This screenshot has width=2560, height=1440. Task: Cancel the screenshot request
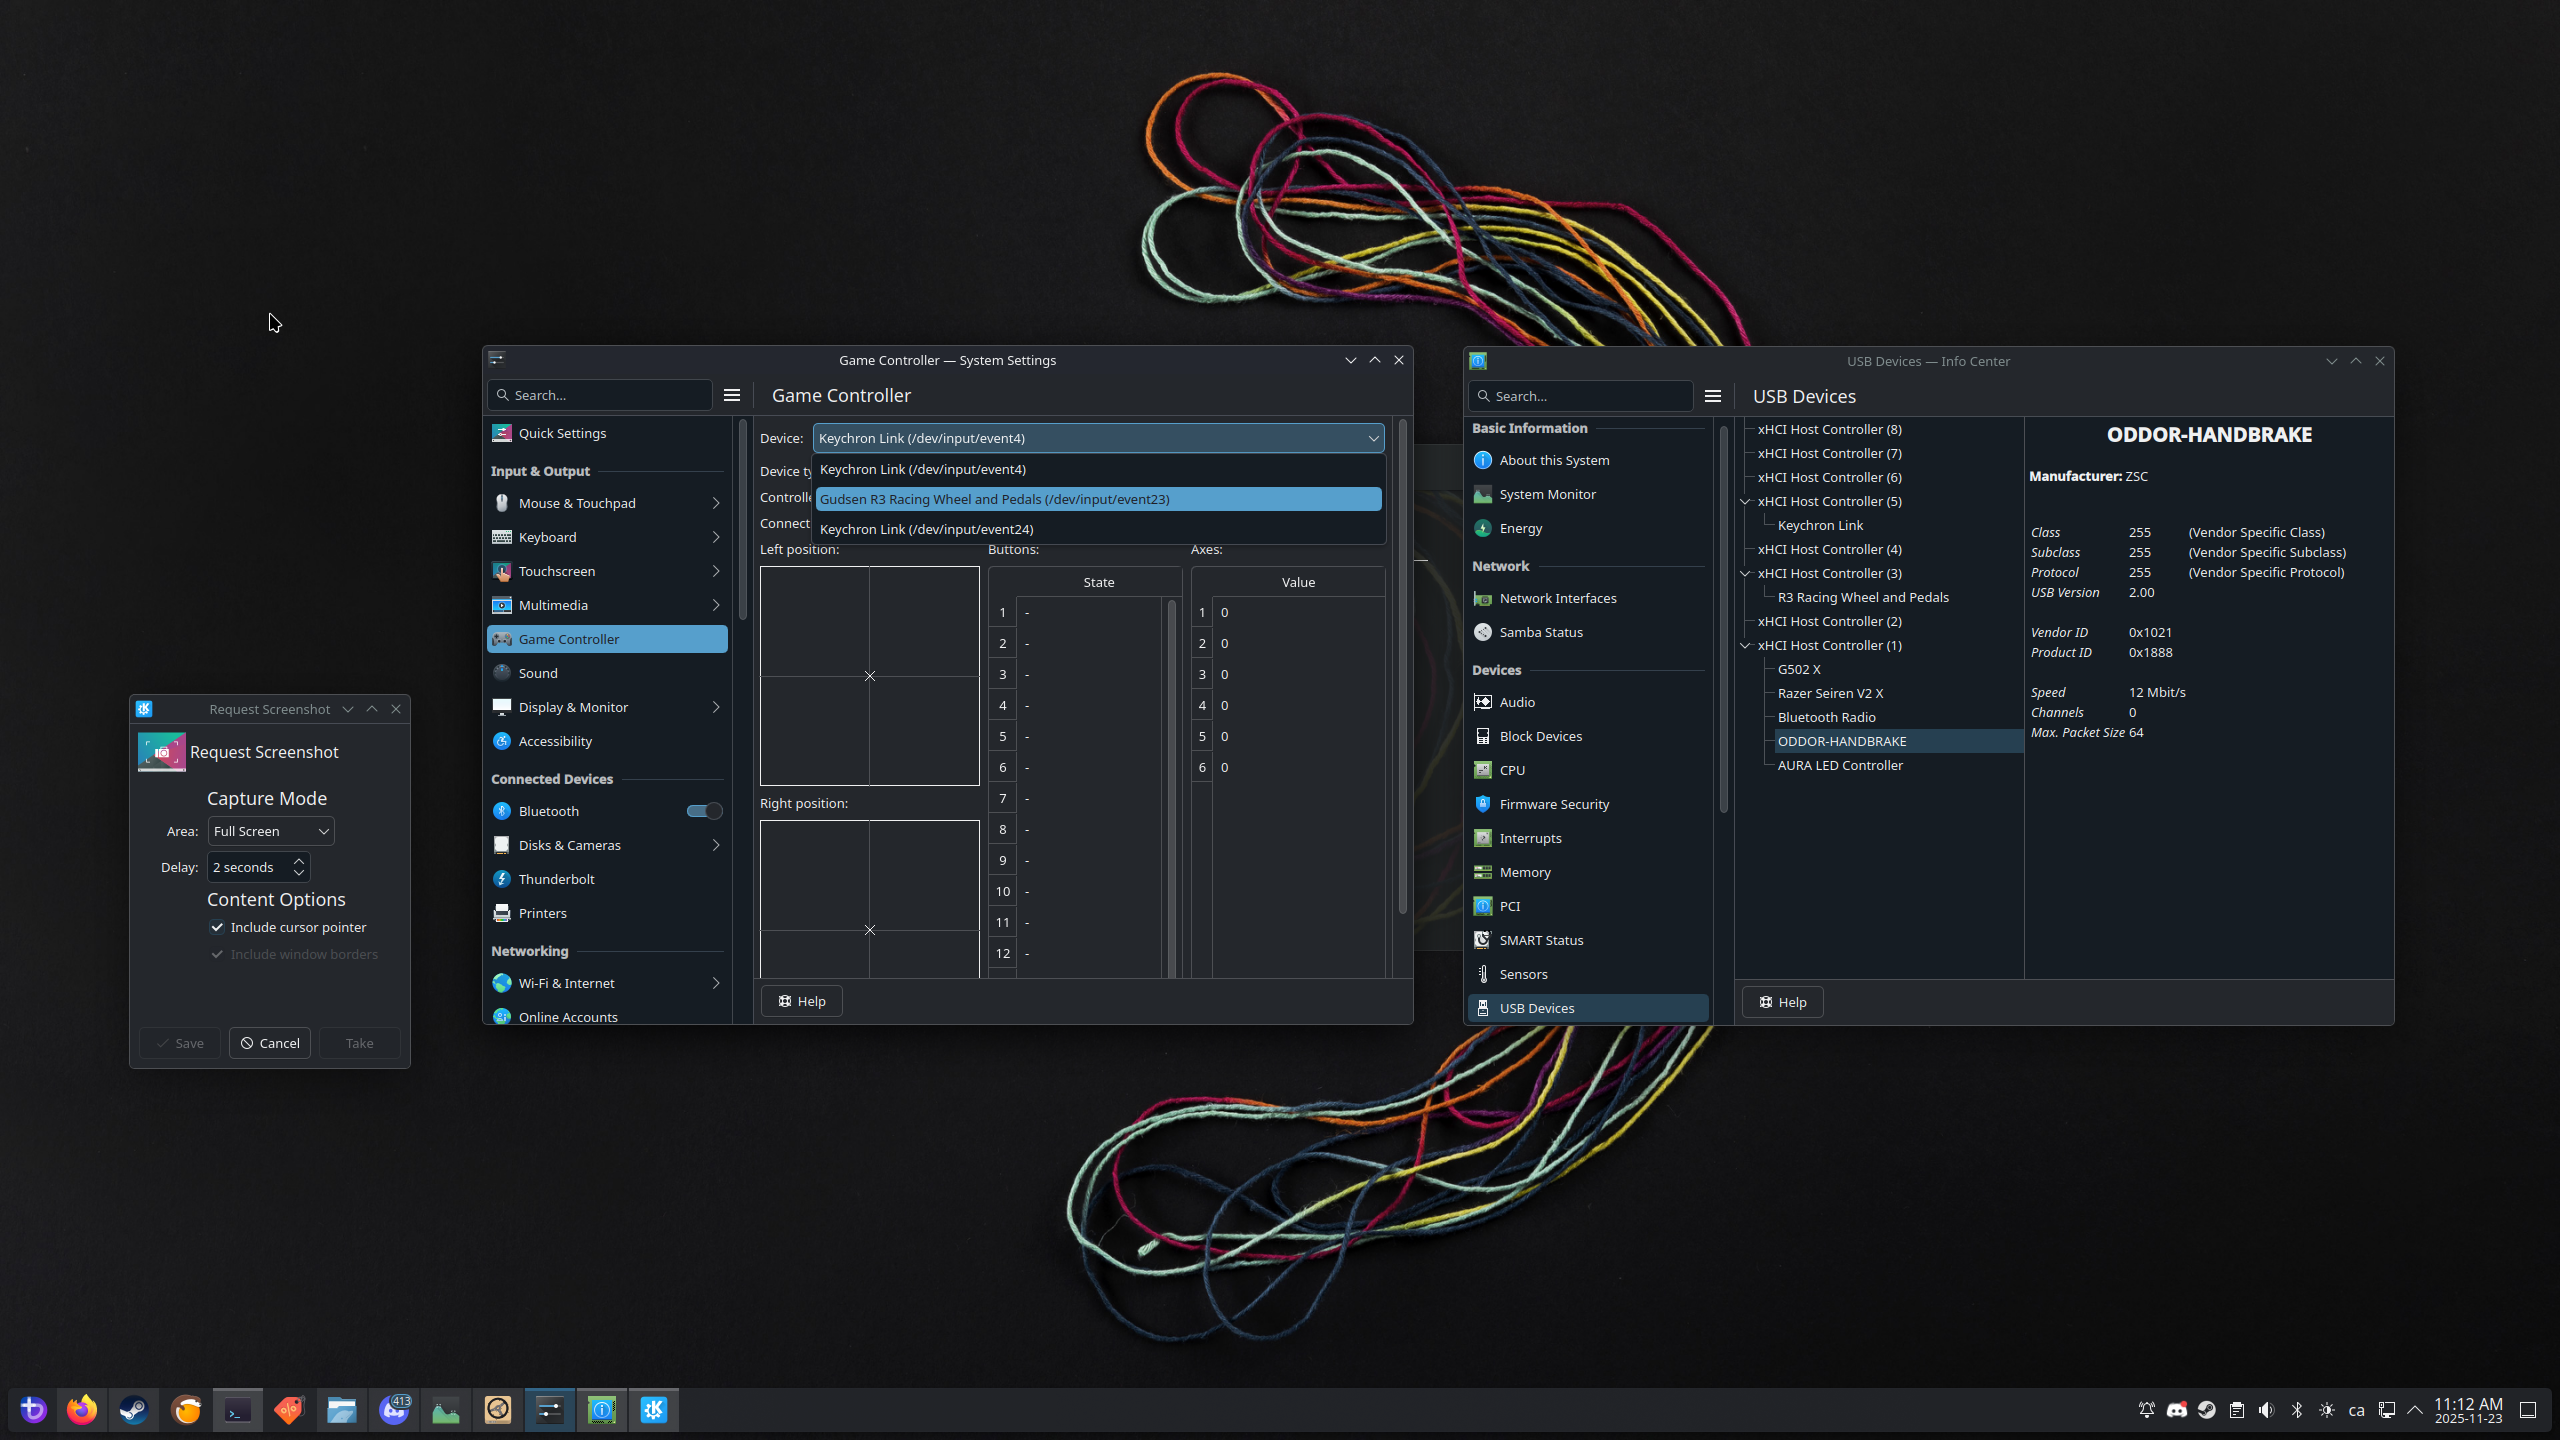click(269, 1042)
